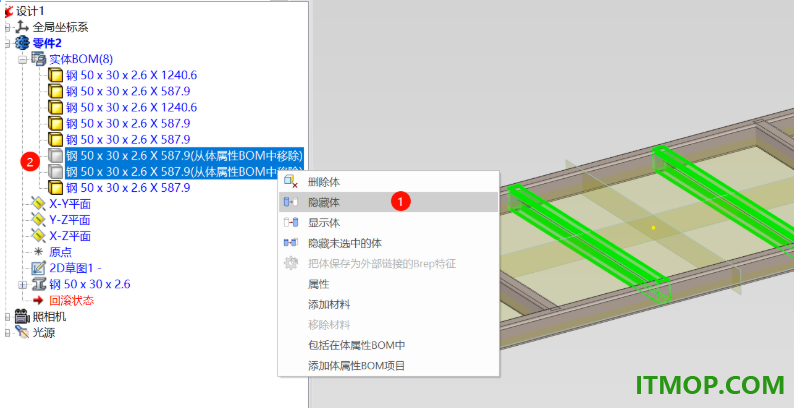Click the blue gear icon of 零件2
794x408 pixels.
pyautogui.click(x=23, y=43)
